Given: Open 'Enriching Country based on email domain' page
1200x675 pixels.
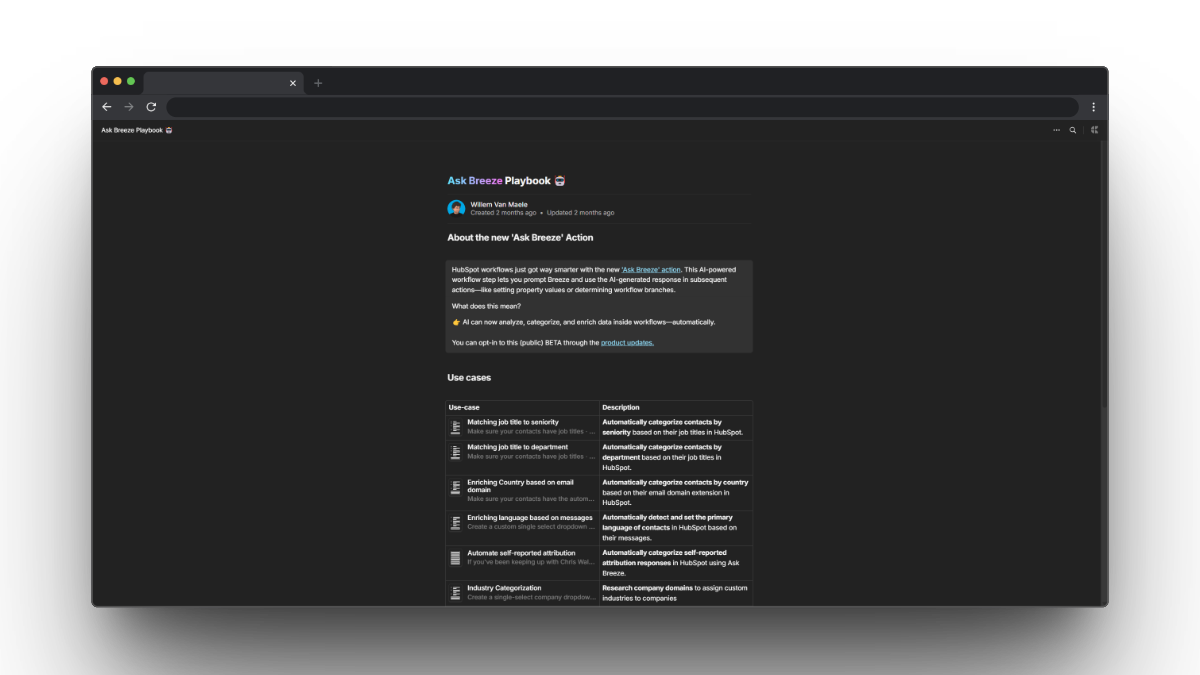Looking at the screenshot, I should [520, 487].
